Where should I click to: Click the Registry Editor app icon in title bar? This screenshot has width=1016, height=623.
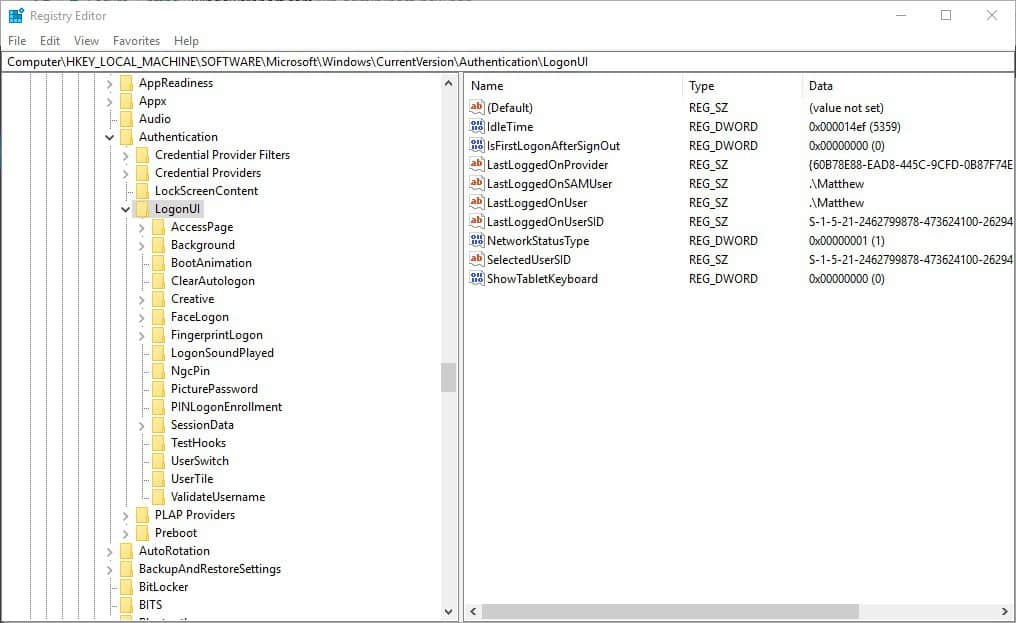pos(16,16)
